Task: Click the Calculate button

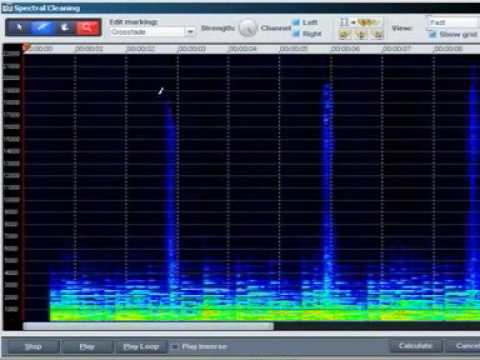Action: 416,346
